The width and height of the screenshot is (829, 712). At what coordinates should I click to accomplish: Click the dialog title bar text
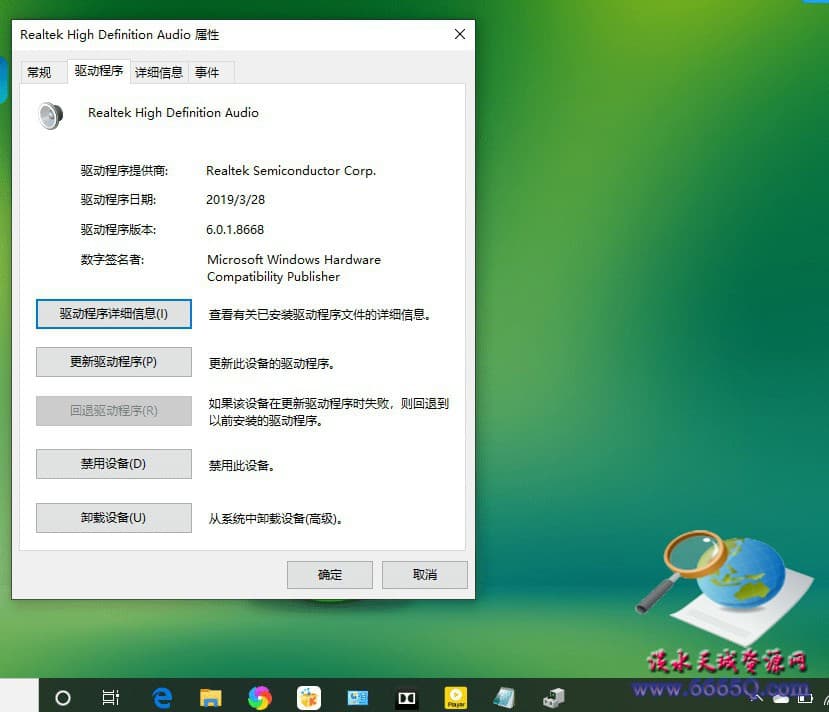coord(119,35)
